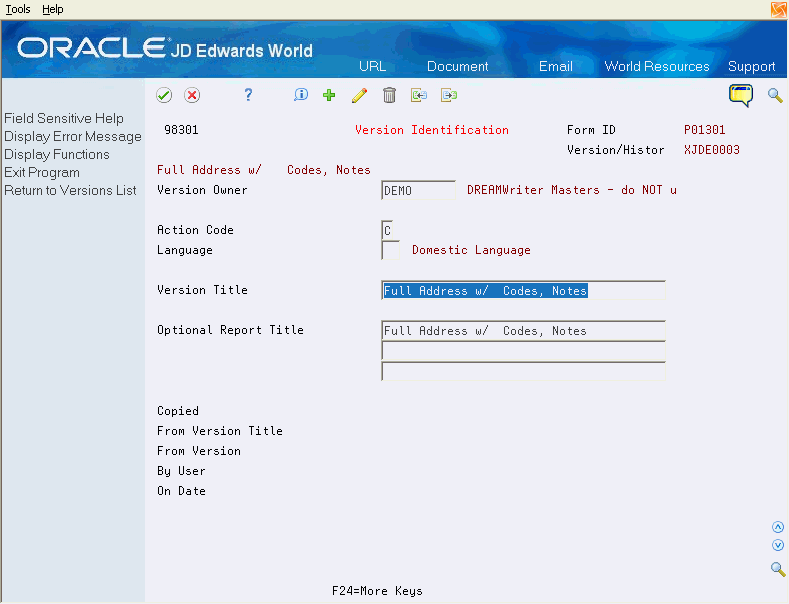Image resolution: width=789 pixels, height=604 pixels.
Task: Click the first Optional Report Title field
Action: [523, 331]
